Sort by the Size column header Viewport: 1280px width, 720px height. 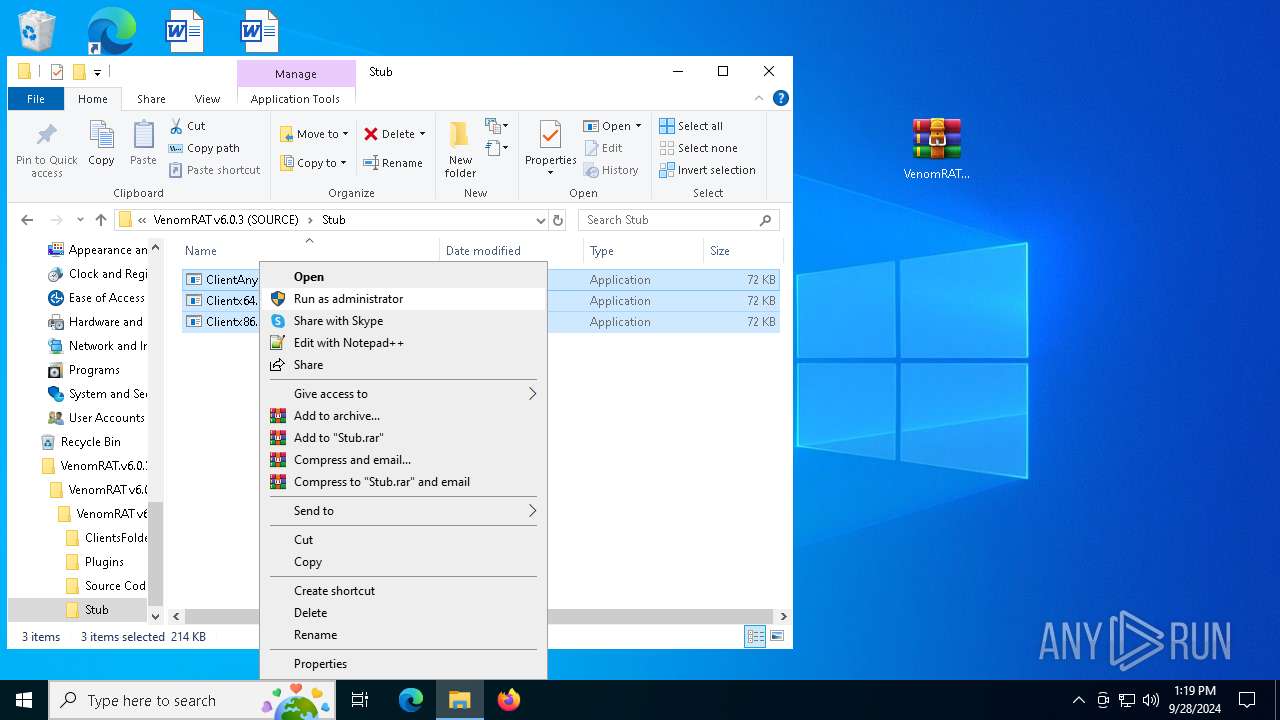coord(743,251)
